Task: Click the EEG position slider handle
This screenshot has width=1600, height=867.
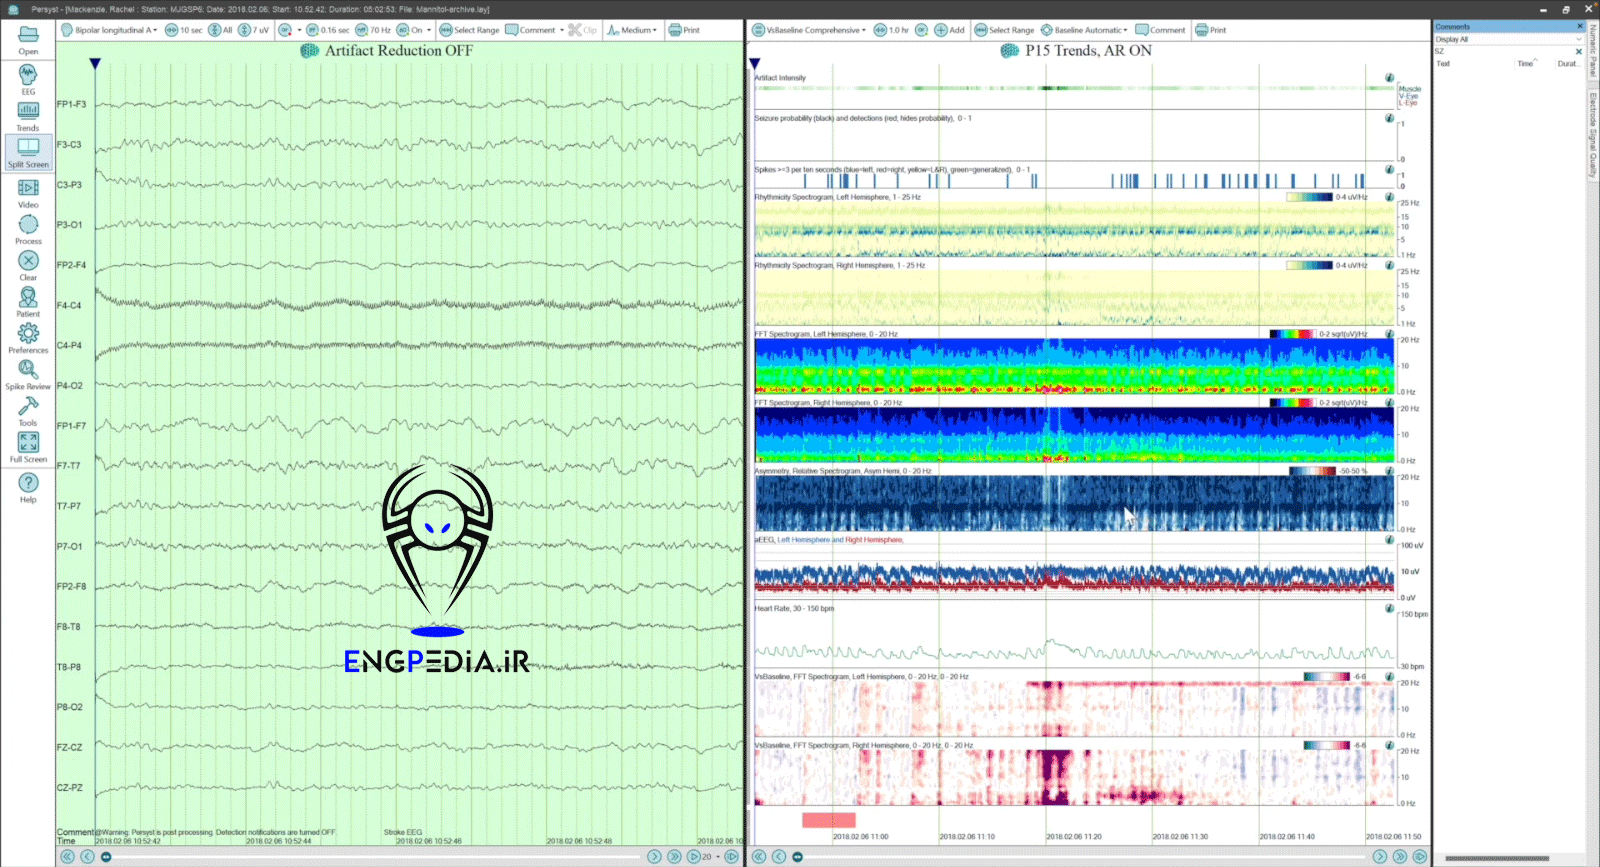Action: pos(106,857)
